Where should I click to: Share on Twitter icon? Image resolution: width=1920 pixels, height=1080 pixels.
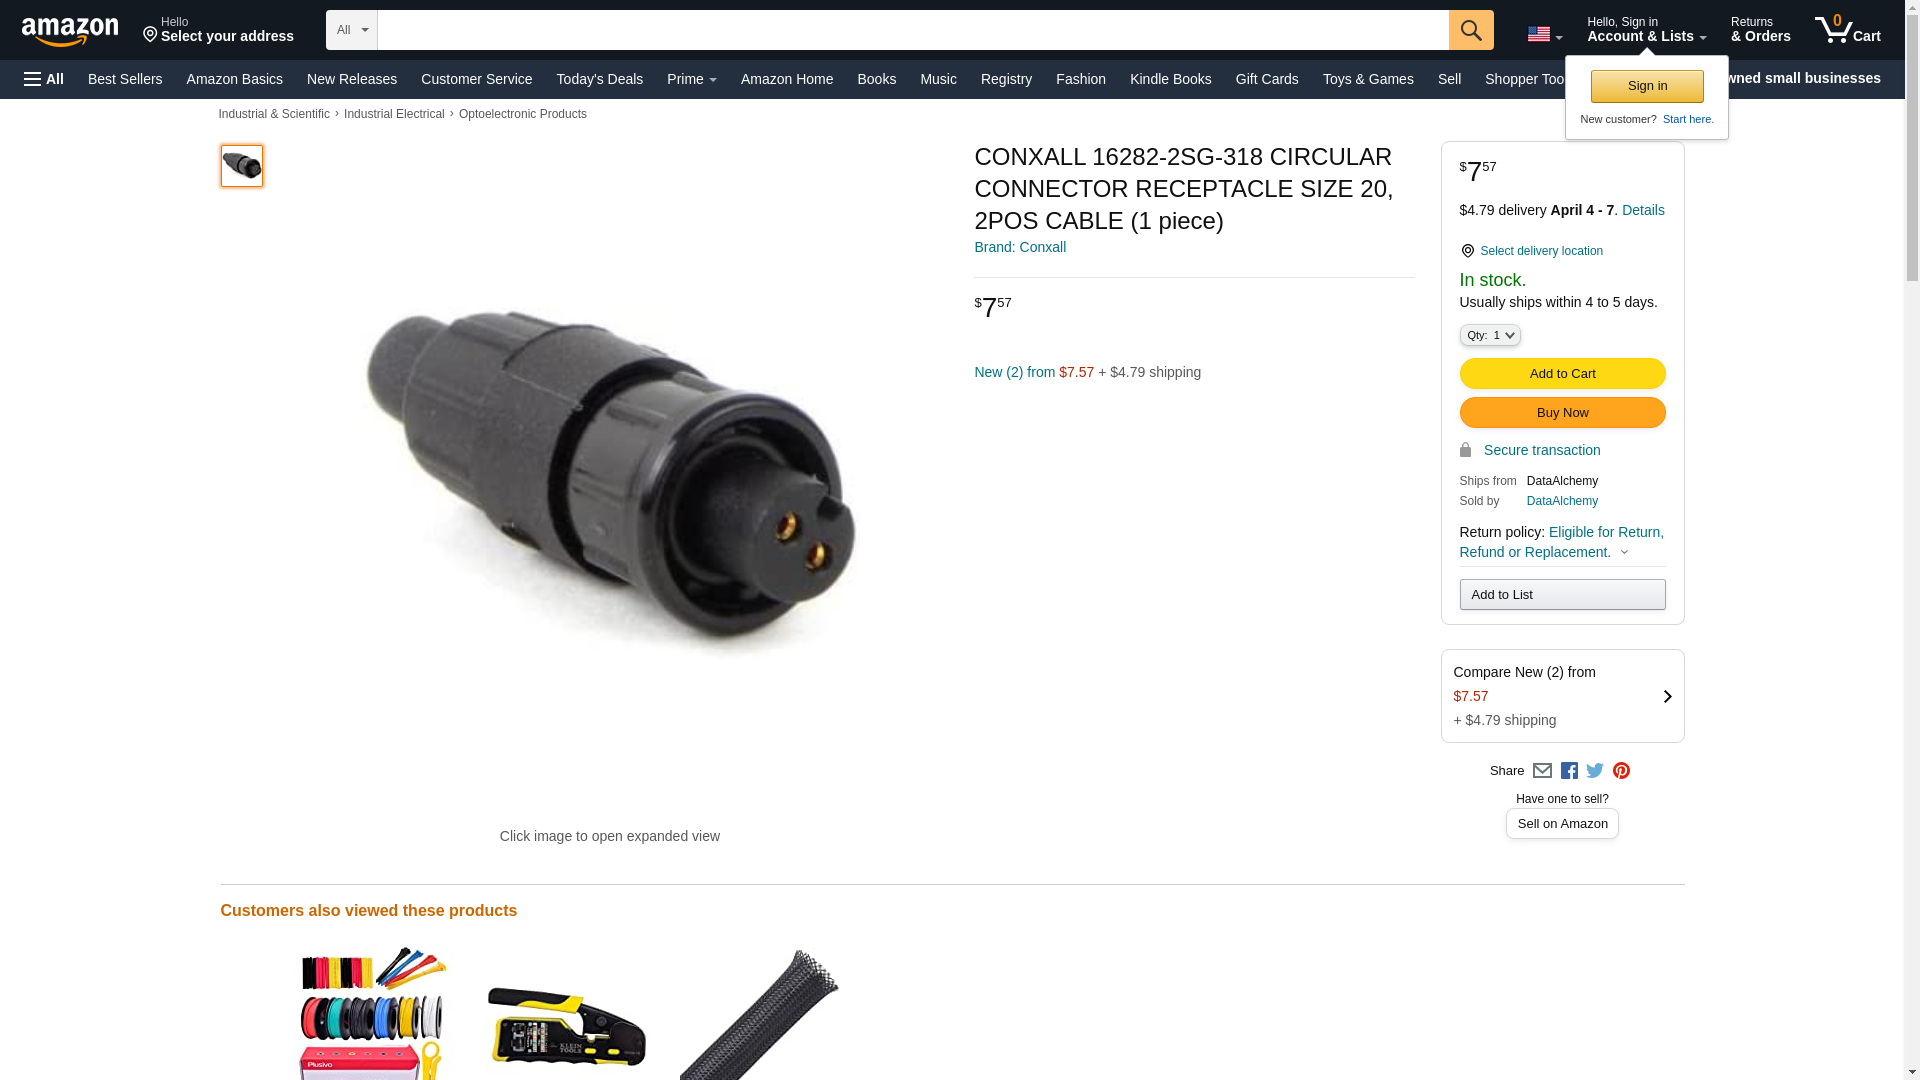(1595, 771)
